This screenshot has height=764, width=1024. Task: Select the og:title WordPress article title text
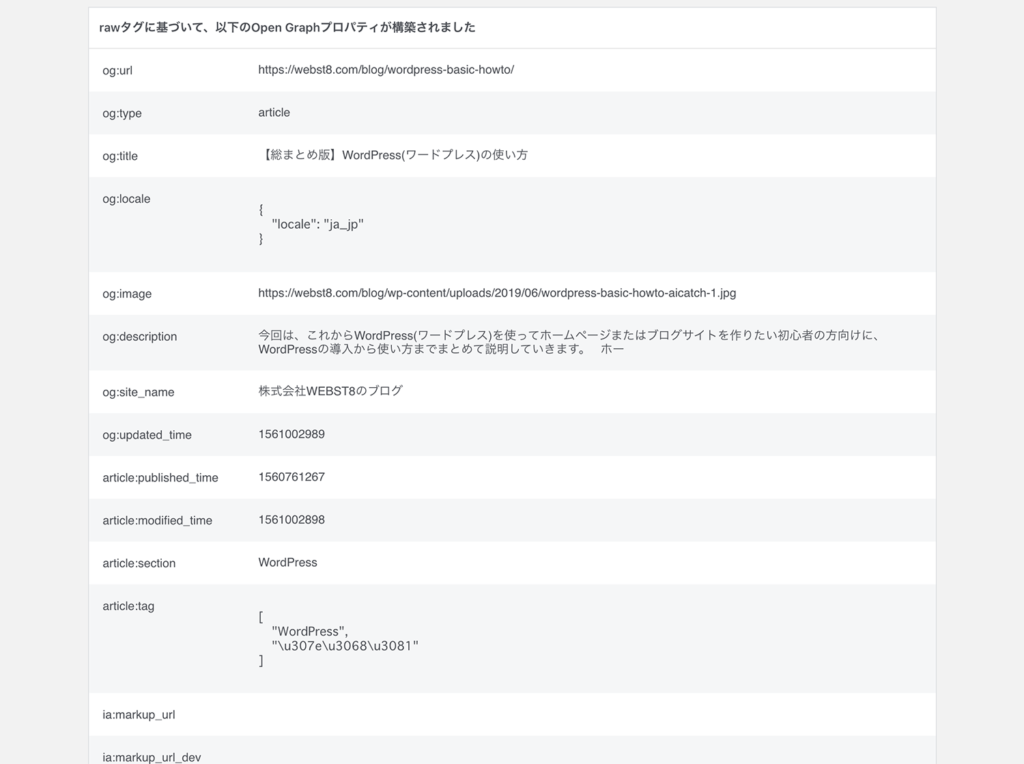(392, 155)
